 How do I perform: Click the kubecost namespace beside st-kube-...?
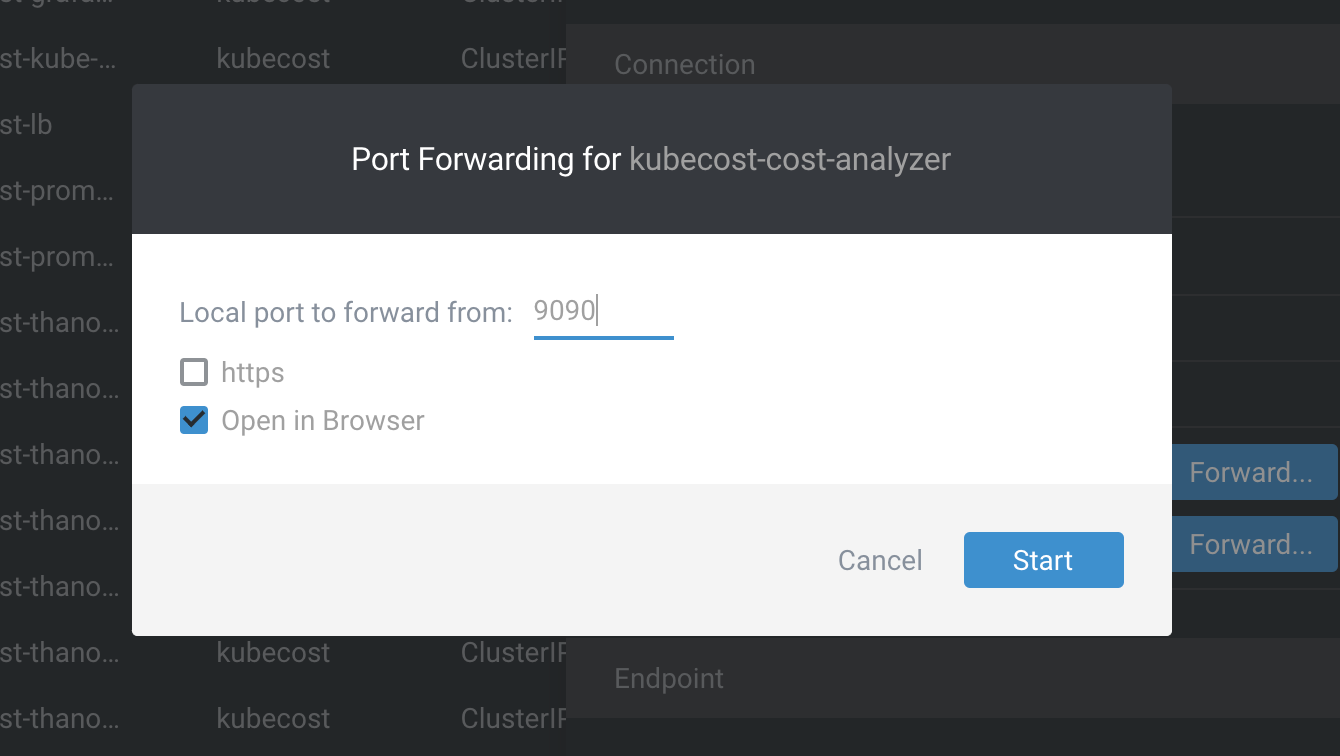point(273,59)
